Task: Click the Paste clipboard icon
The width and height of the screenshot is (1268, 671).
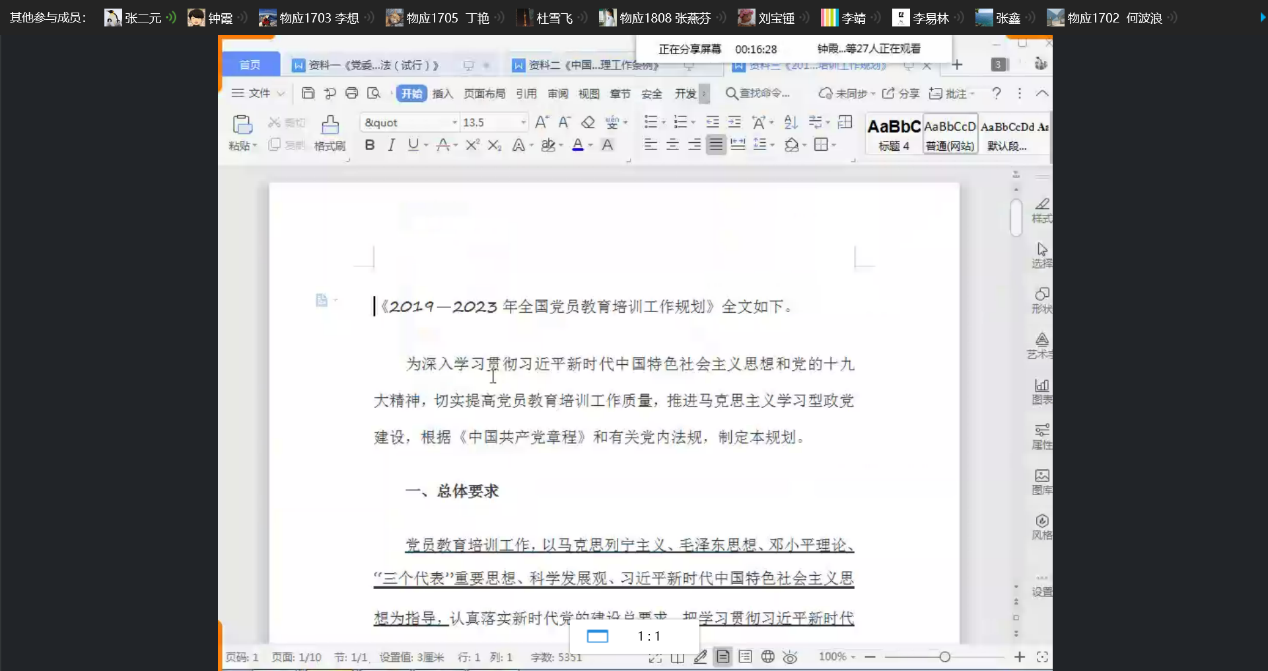Action: pyautogui.click(x=242, y=125)
